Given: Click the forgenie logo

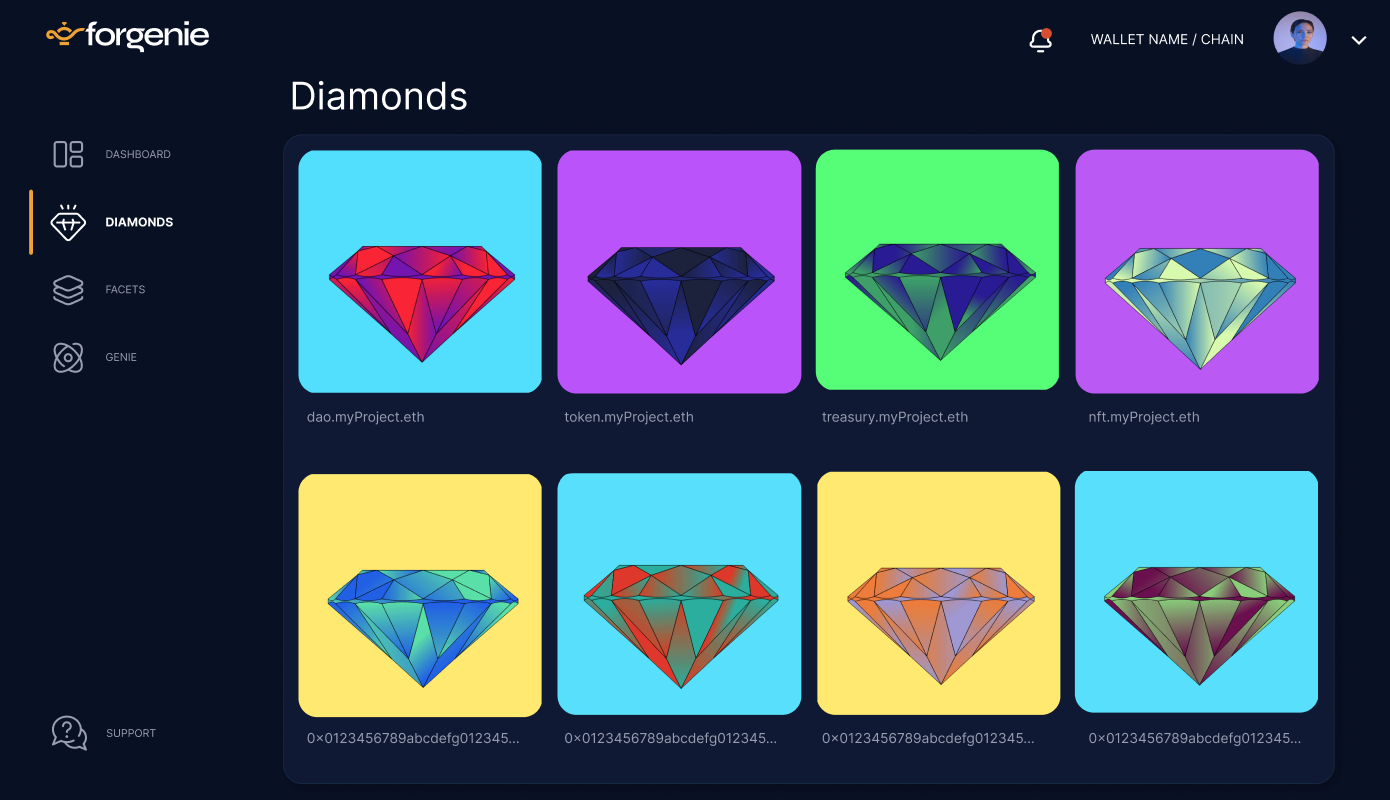Looking at the screenshot, I should click(x=128, y=36).
